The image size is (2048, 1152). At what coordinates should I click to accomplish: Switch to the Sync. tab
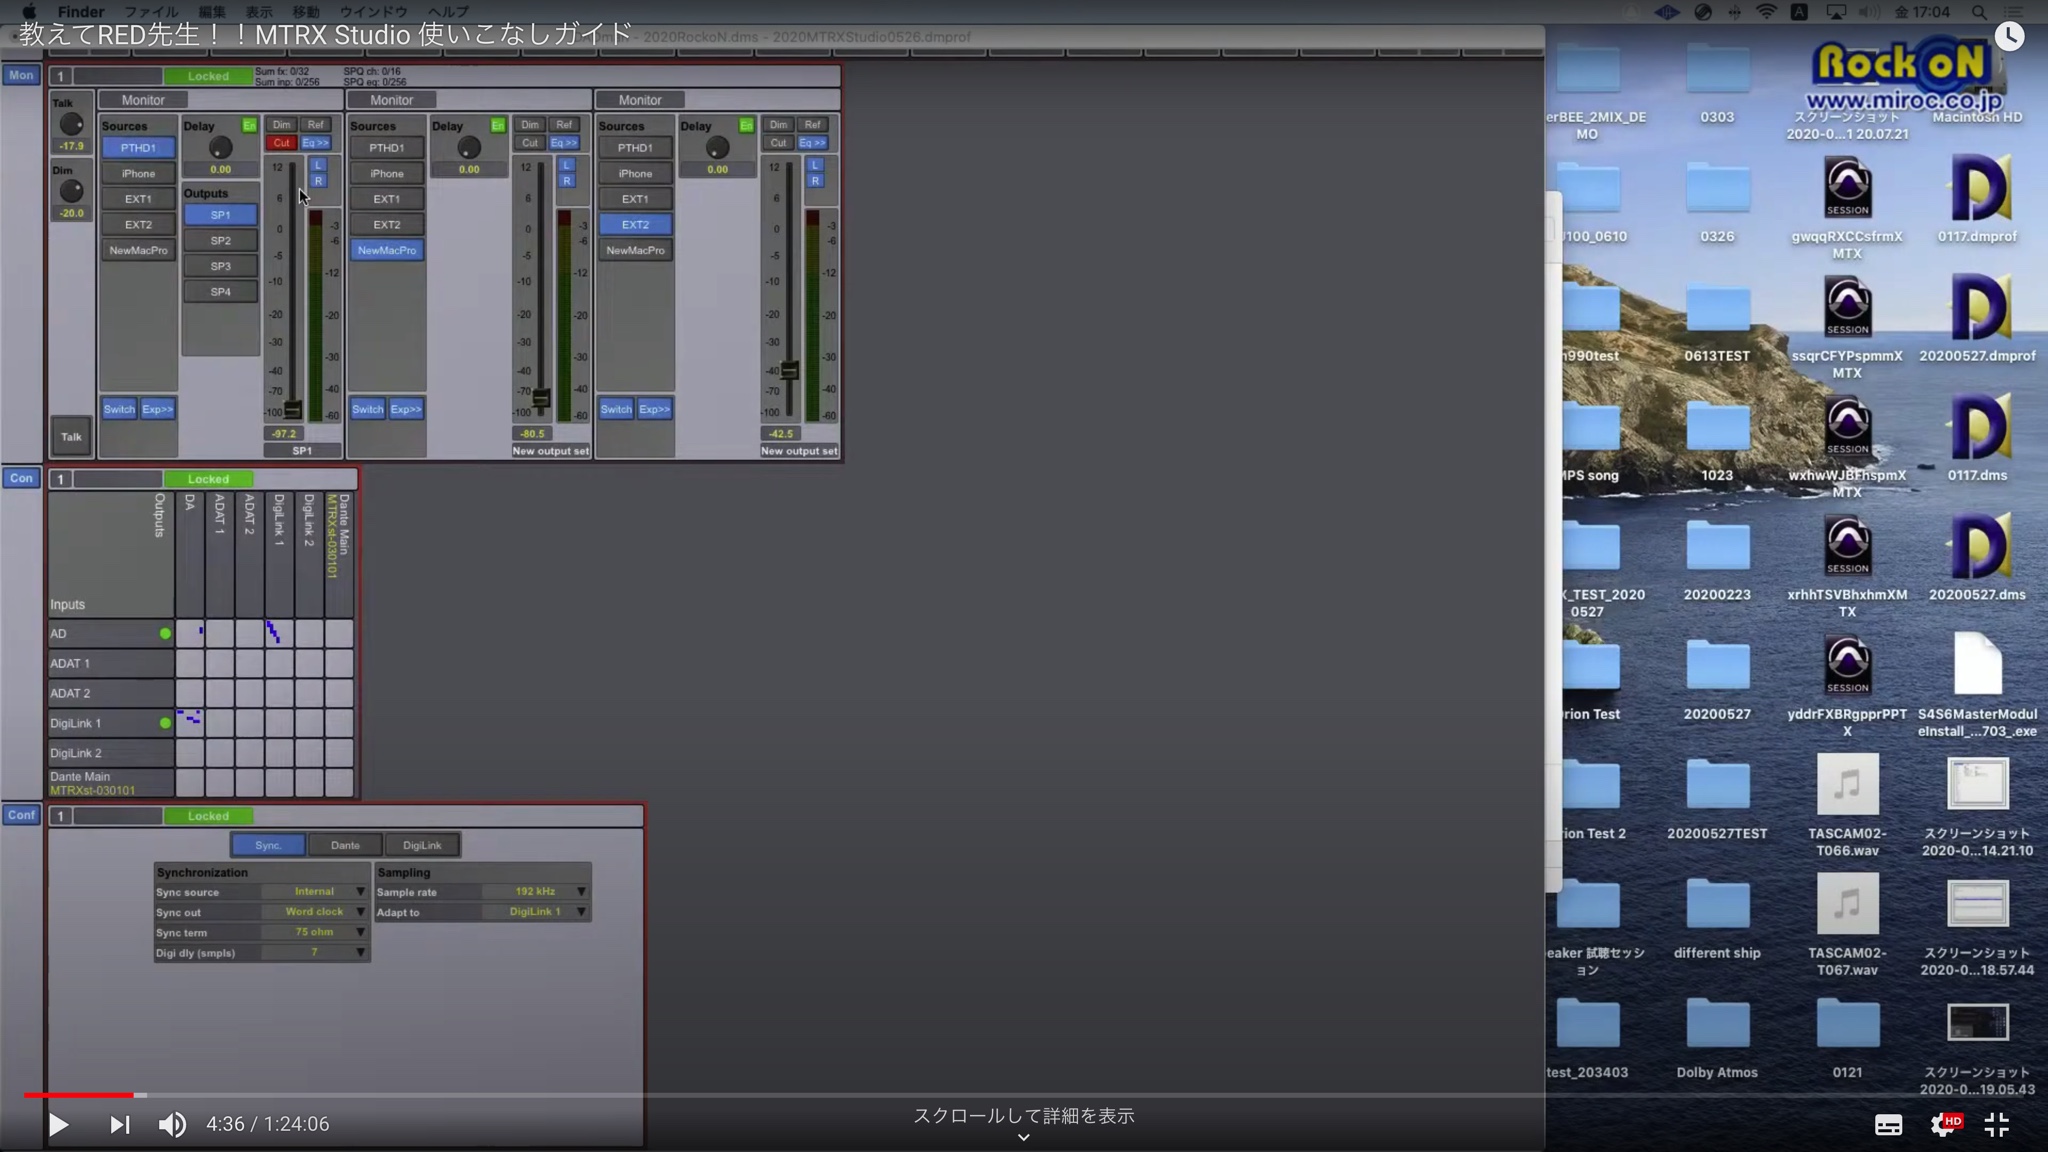click(x=268, y=845)
